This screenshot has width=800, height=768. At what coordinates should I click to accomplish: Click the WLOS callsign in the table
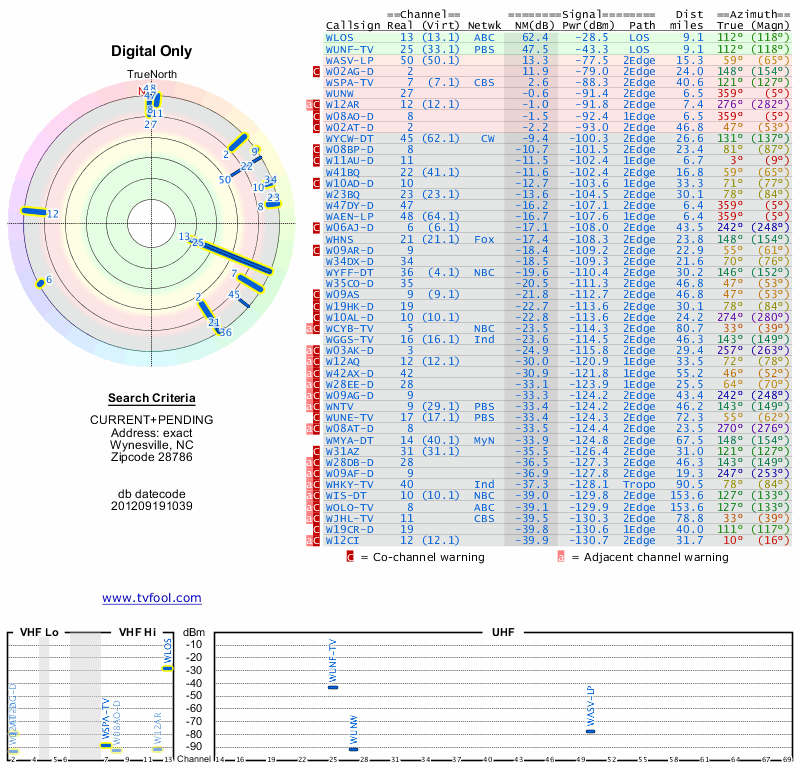340,37
